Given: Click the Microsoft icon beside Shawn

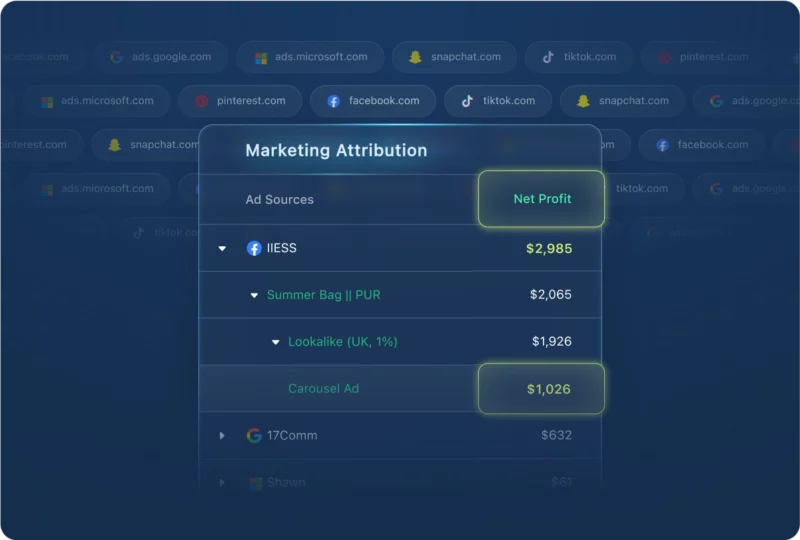Looking at the screenshot, I should tap(254, 483).
